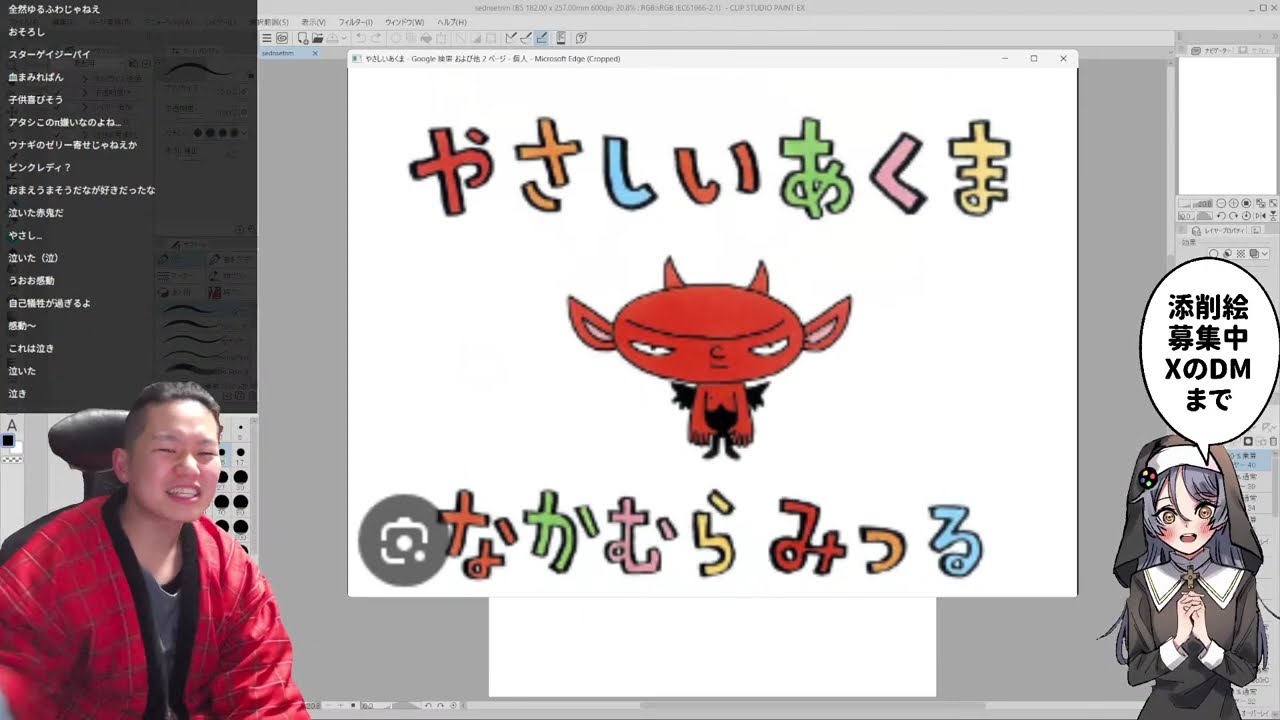The width and height of the screenshot is (1280, 720).
Task: Close the sednsetnm canvas tab
Action: [315, 53]
